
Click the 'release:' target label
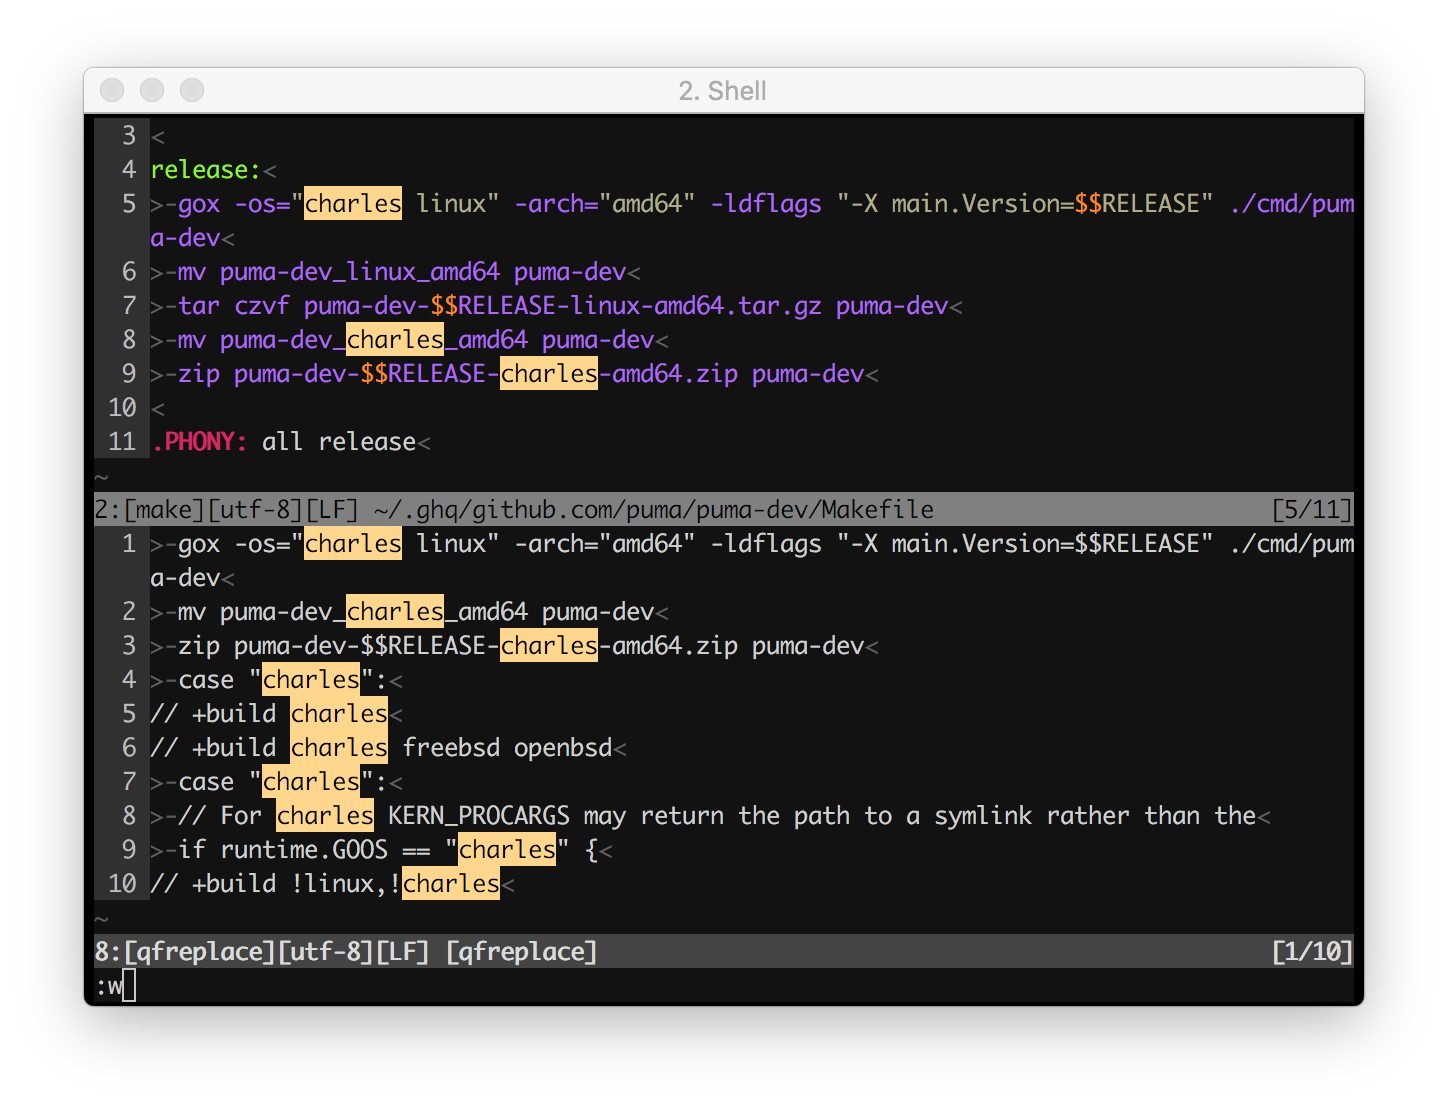coord(206,170)
